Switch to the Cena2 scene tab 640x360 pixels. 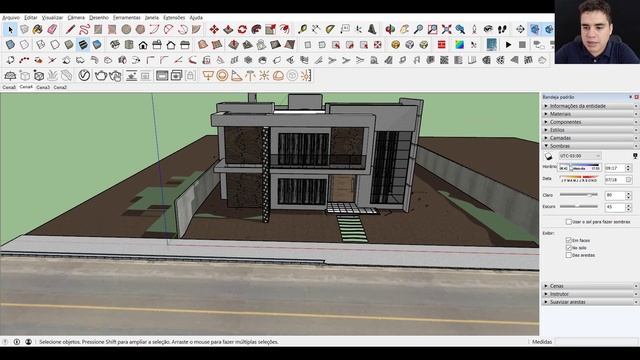tap(60, 87)
